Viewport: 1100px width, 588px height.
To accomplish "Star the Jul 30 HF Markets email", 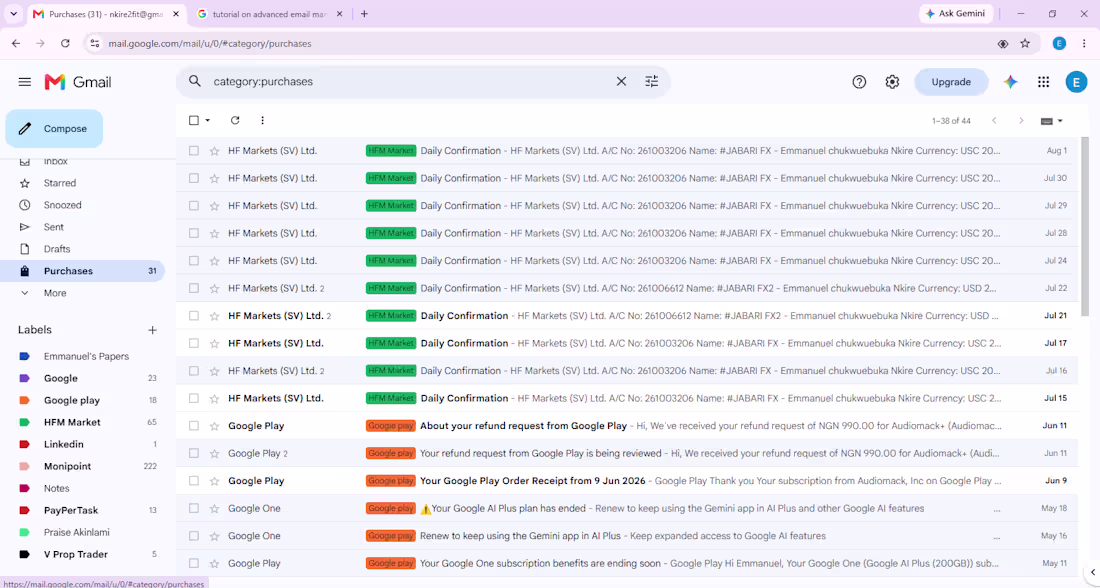I will coord(215,178).
